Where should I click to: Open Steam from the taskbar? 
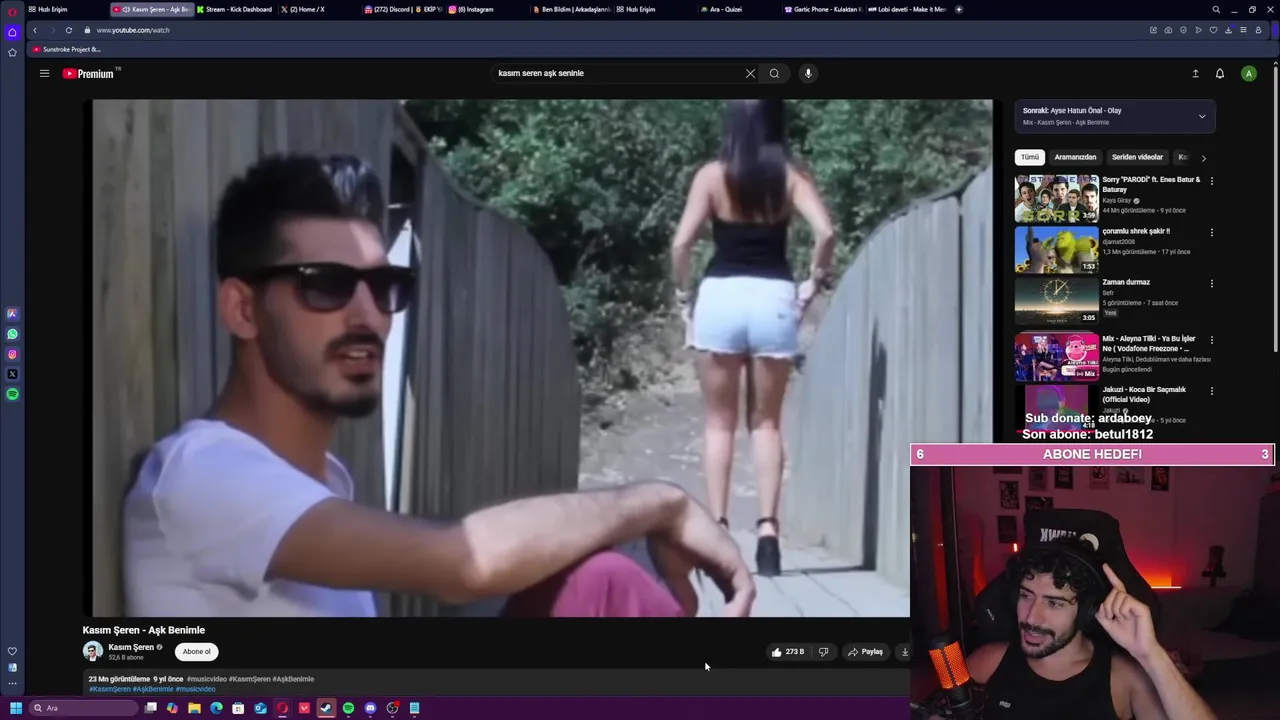326,708
